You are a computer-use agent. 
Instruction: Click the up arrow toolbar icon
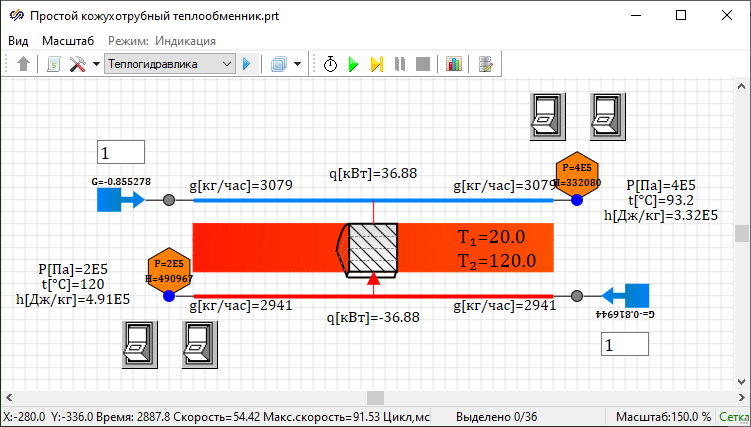(x=24, y=64)
